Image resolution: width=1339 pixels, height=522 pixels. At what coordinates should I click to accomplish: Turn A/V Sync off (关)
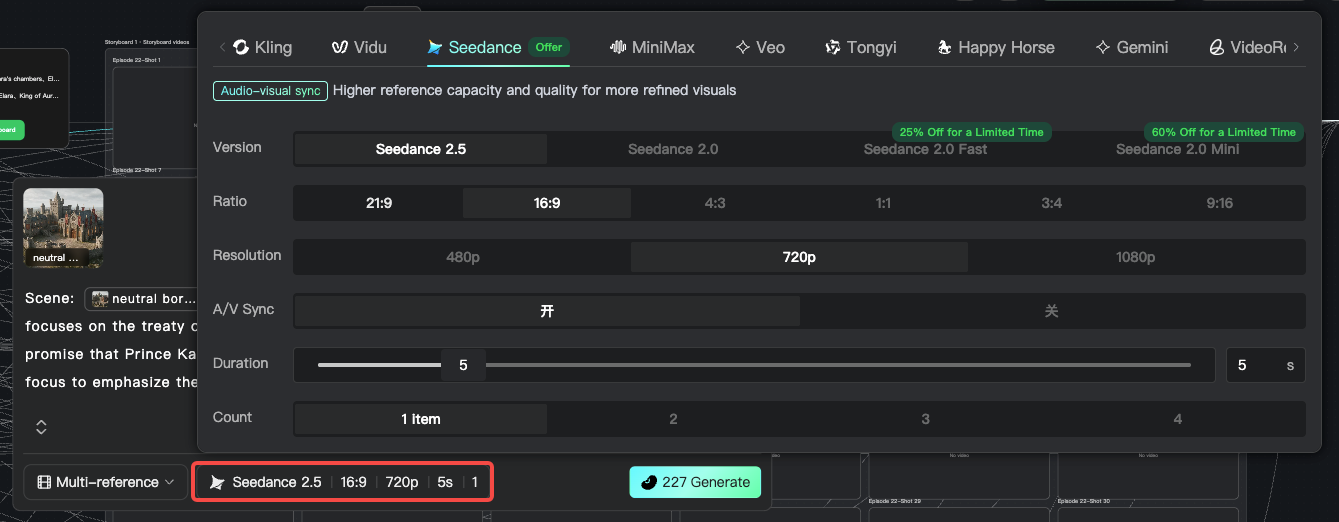pyautogui.click(x=1051, y=311)
